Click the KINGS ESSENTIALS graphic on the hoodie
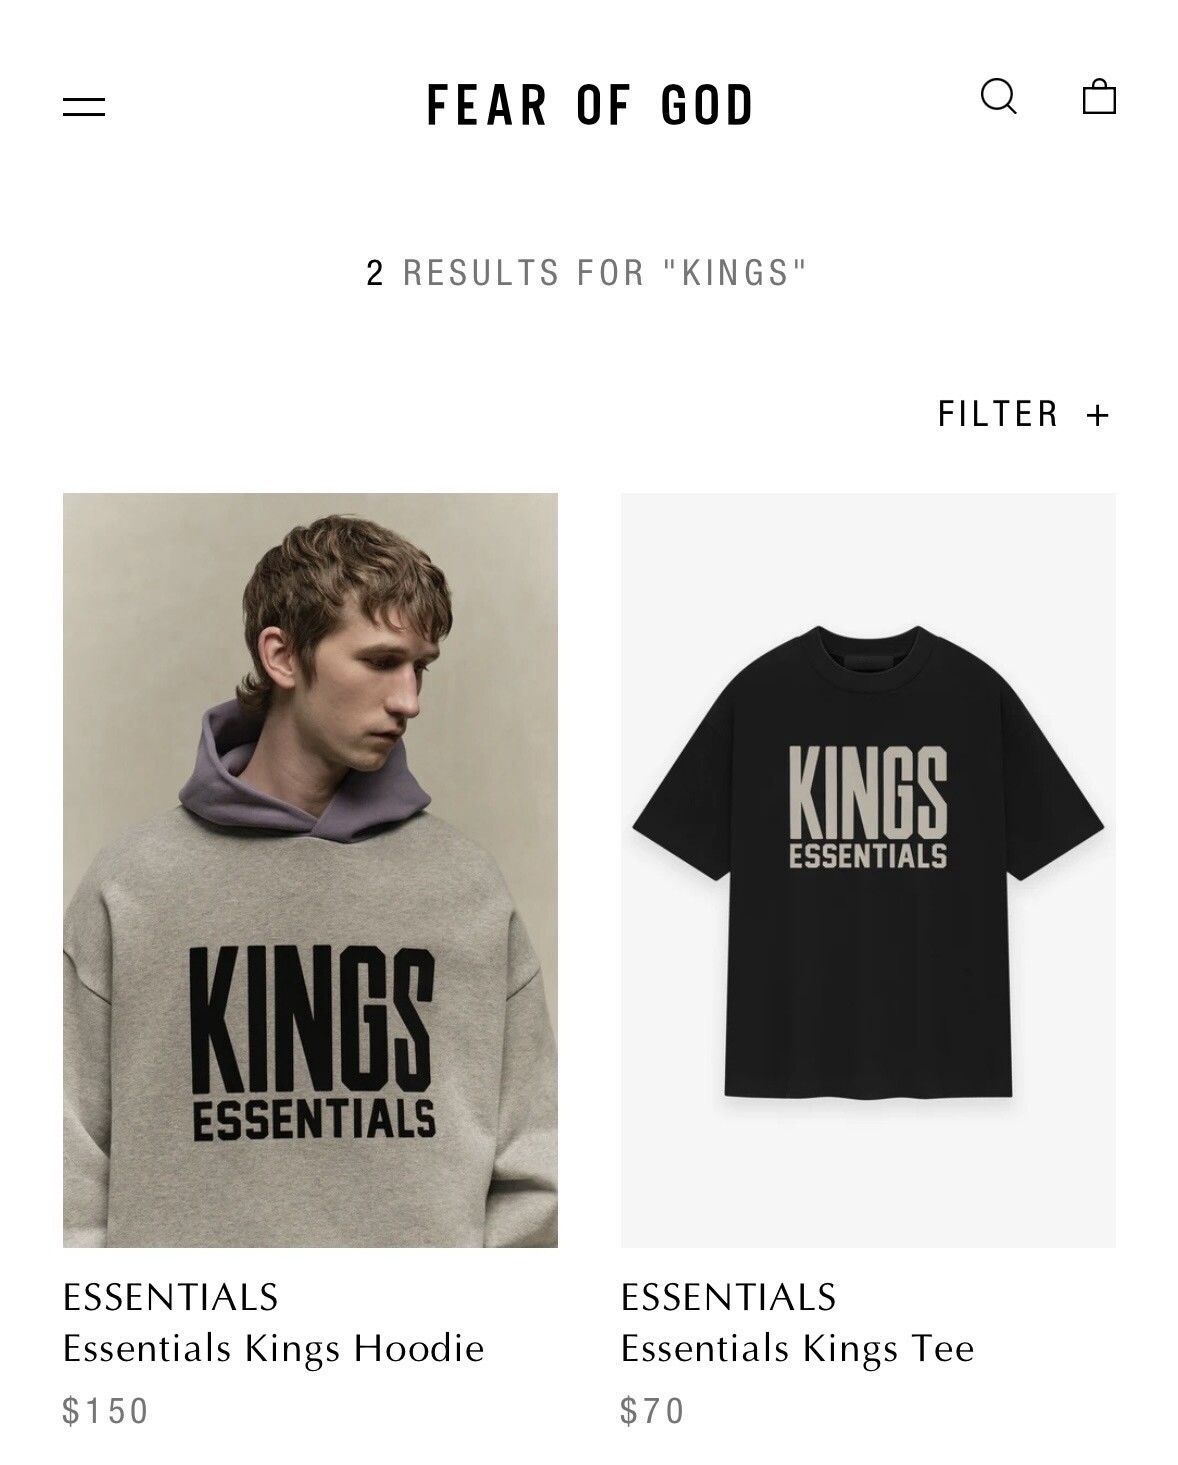Image resolution: width=1178 pixels, height=1465 pixels. point(313,1045)
